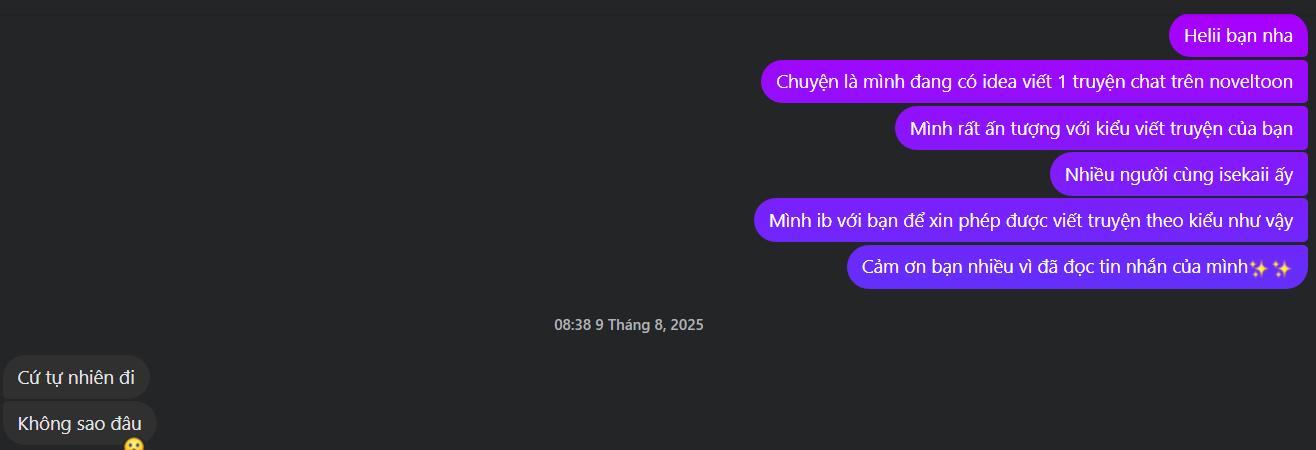Click the received 'Không sao đâu' message

click(x=80, y=423)
